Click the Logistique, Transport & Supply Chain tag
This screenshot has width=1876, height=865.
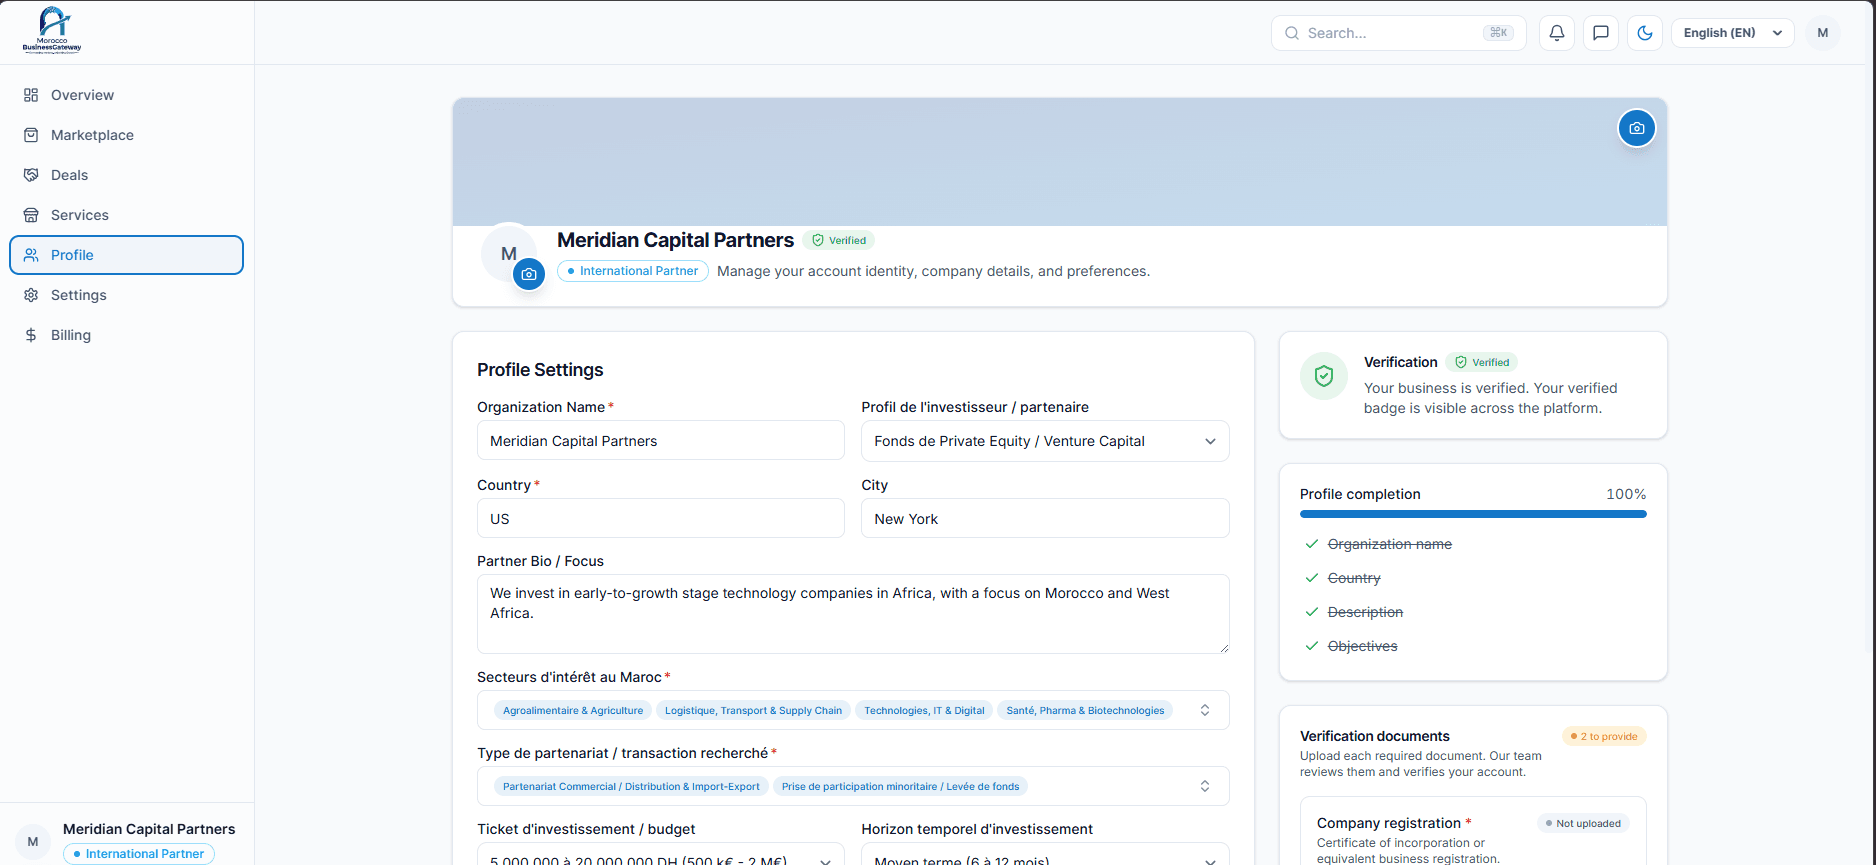pos(753,710)
